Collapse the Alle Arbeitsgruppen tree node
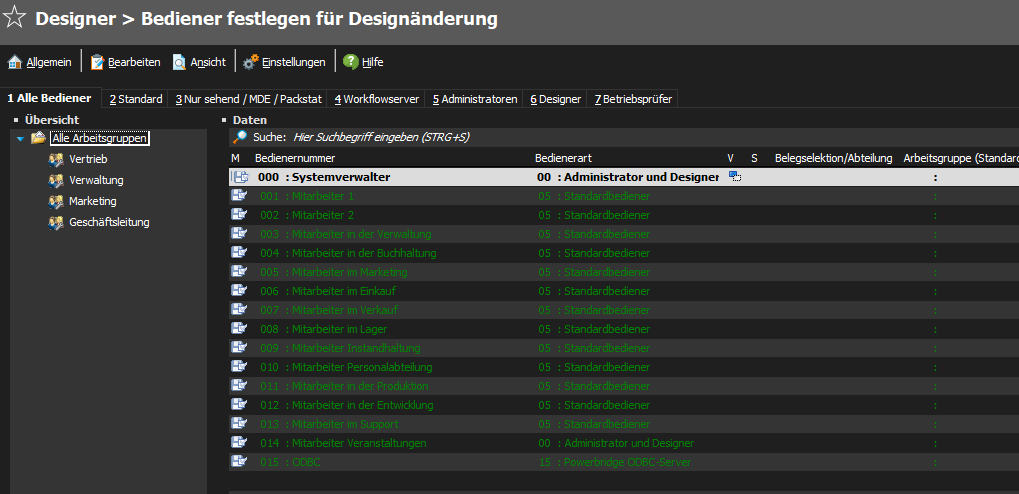 click(21, 139)
